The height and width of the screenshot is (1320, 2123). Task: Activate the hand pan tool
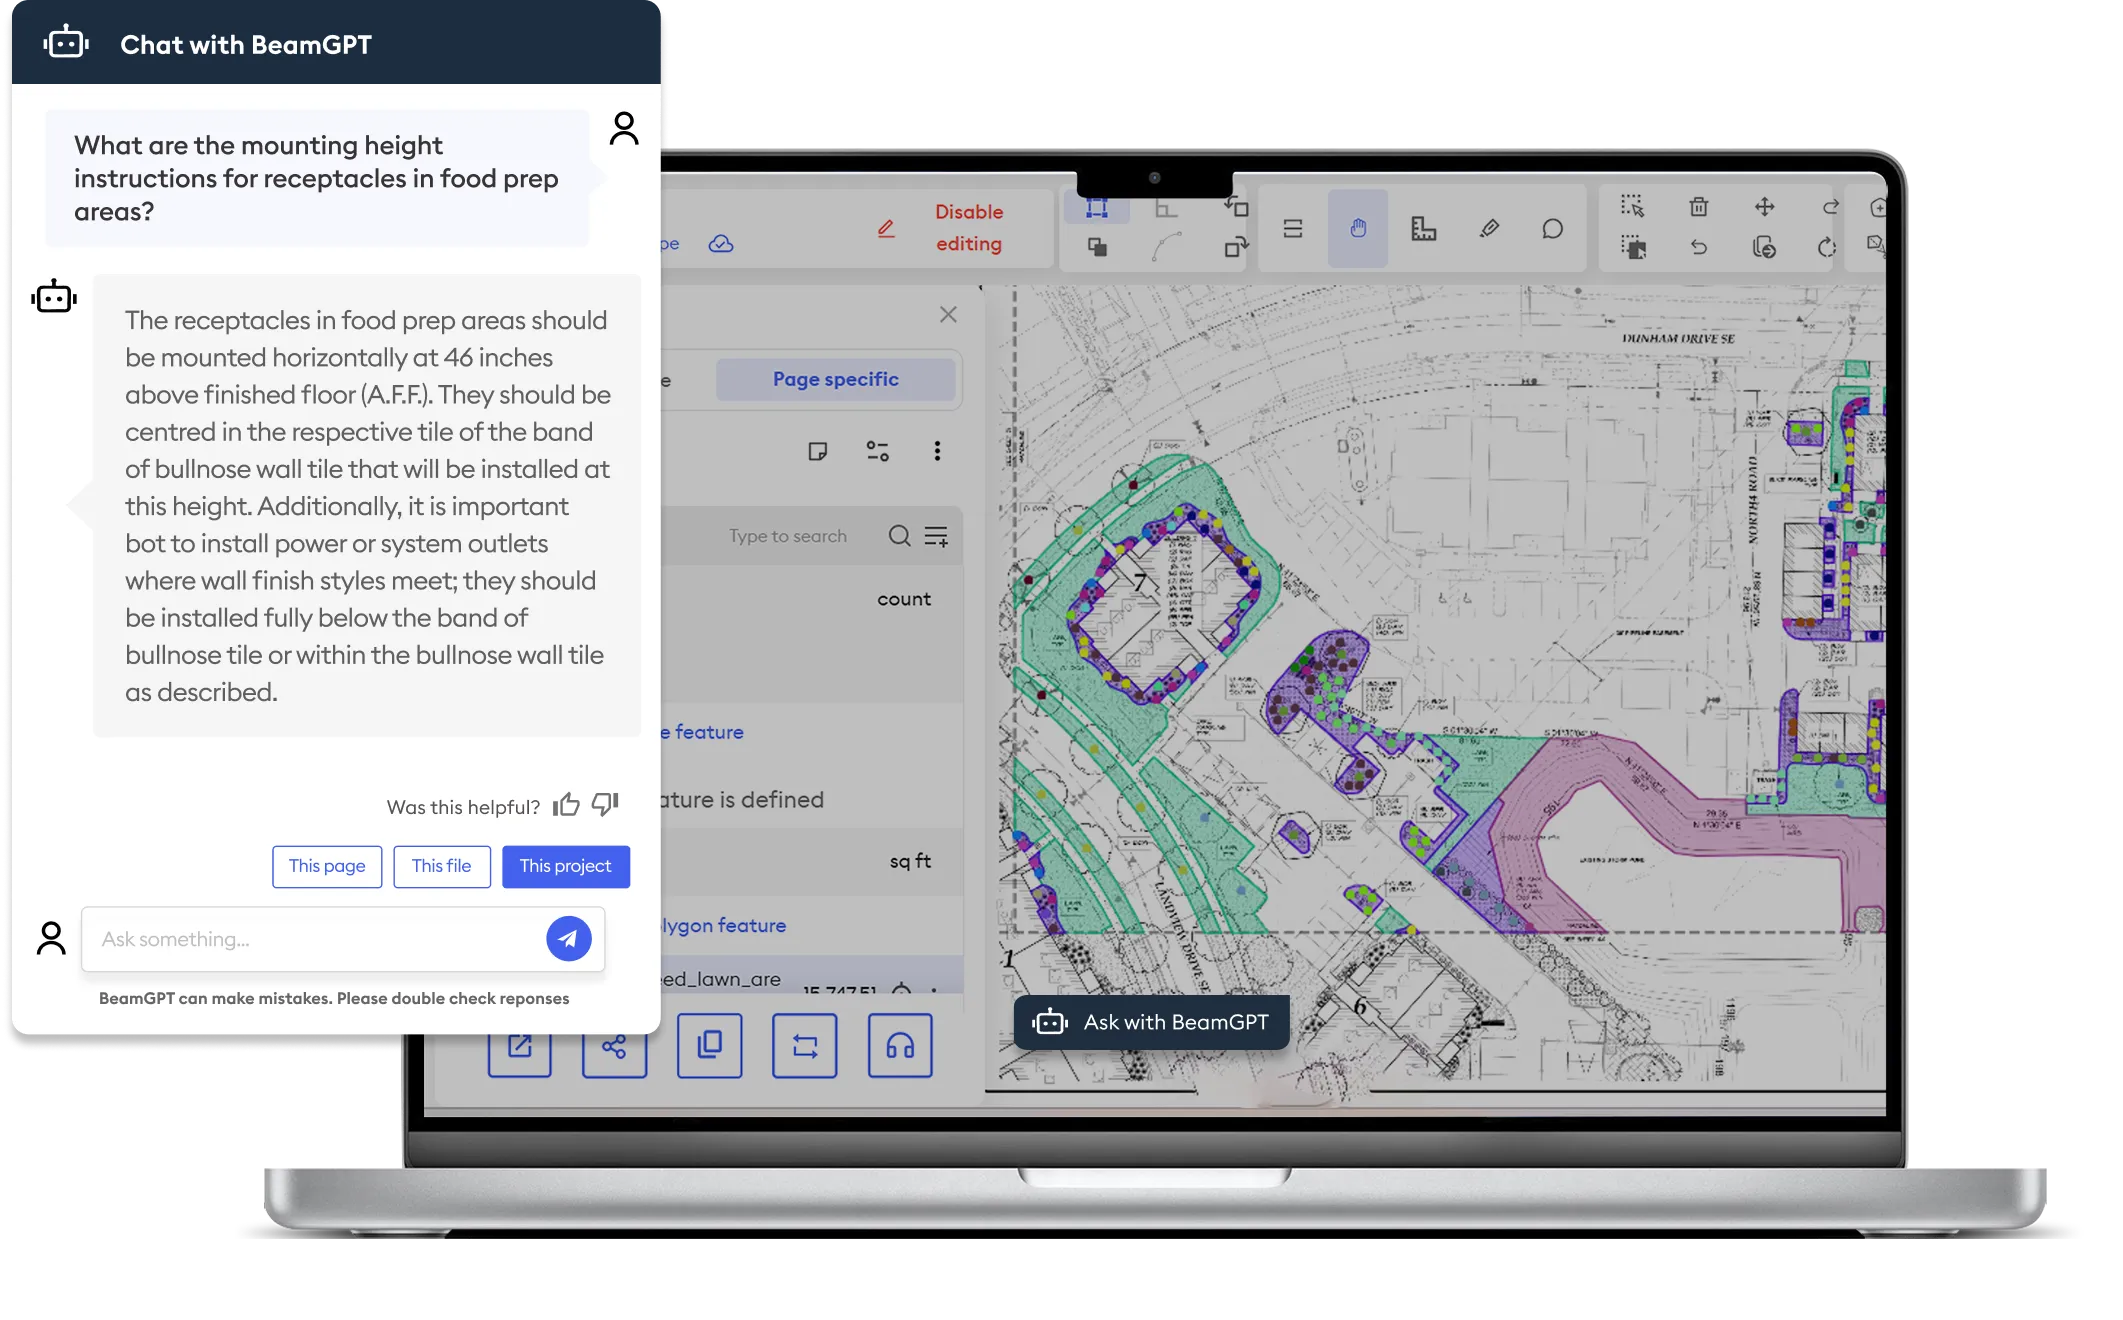click(1357, 229)
